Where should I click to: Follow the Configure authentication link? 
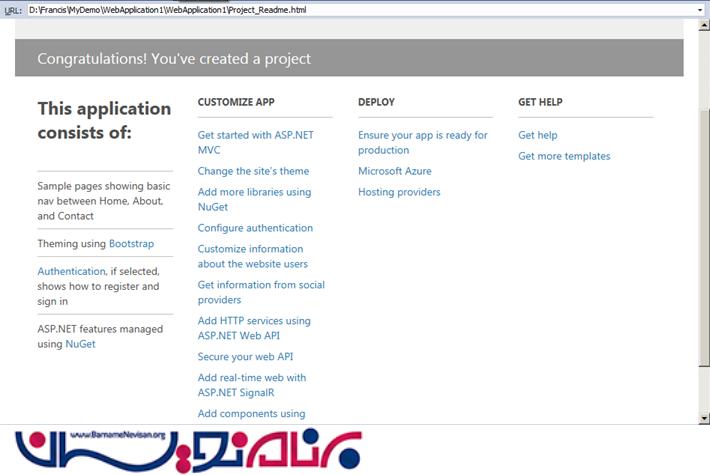(255, 228)
